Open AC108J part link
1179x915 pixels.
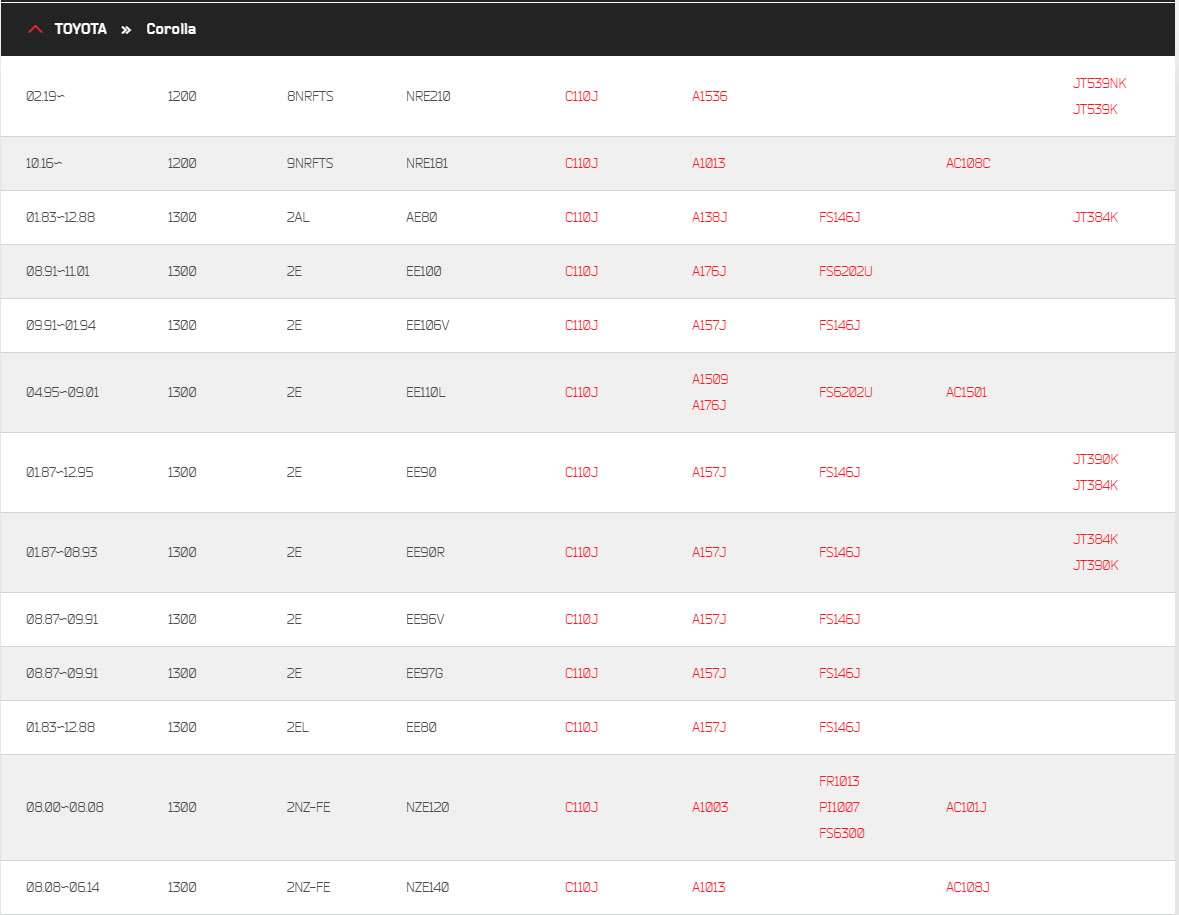[968, 887]
